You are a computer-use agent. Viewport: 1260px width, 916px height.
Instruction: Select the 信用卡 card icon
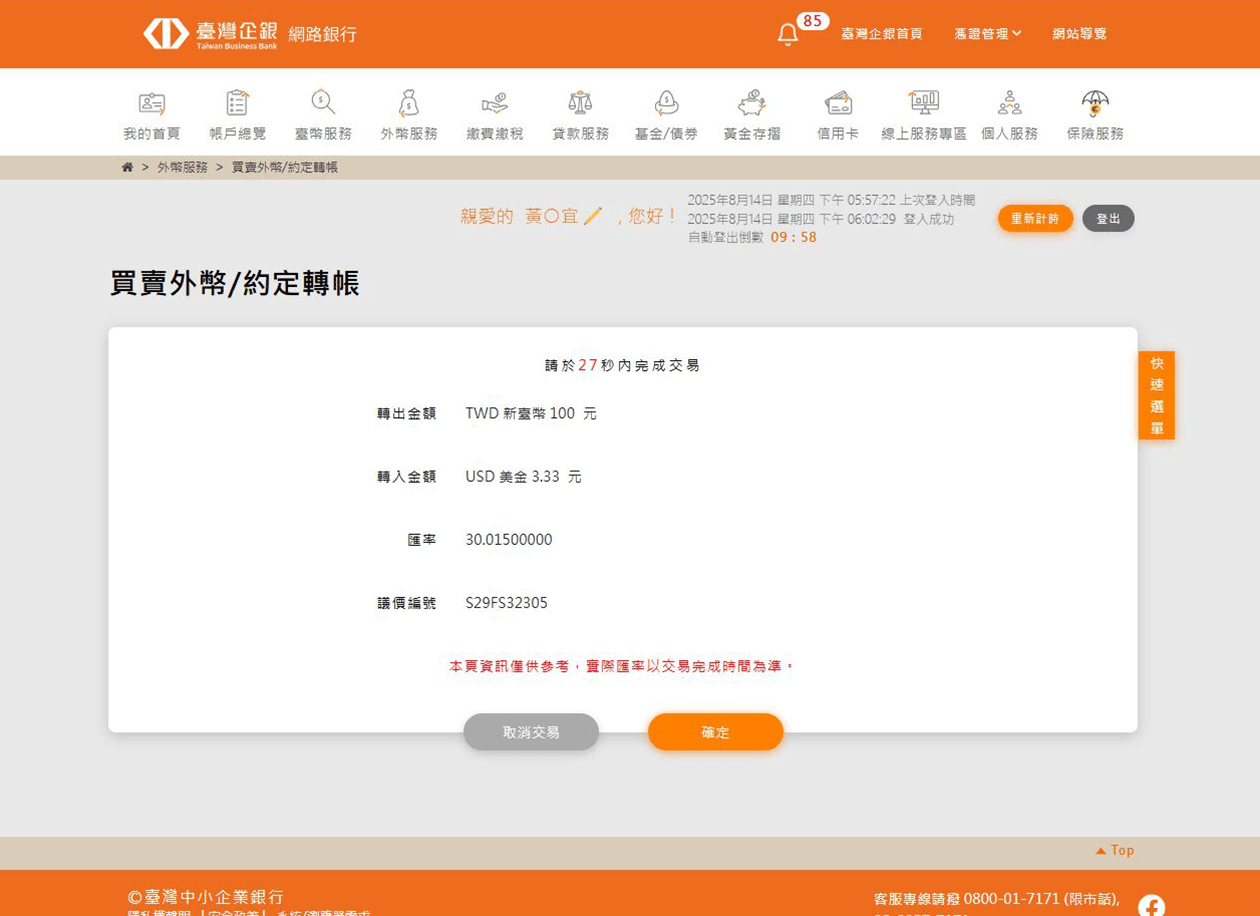pyautogui.click(x=838, y=103)
